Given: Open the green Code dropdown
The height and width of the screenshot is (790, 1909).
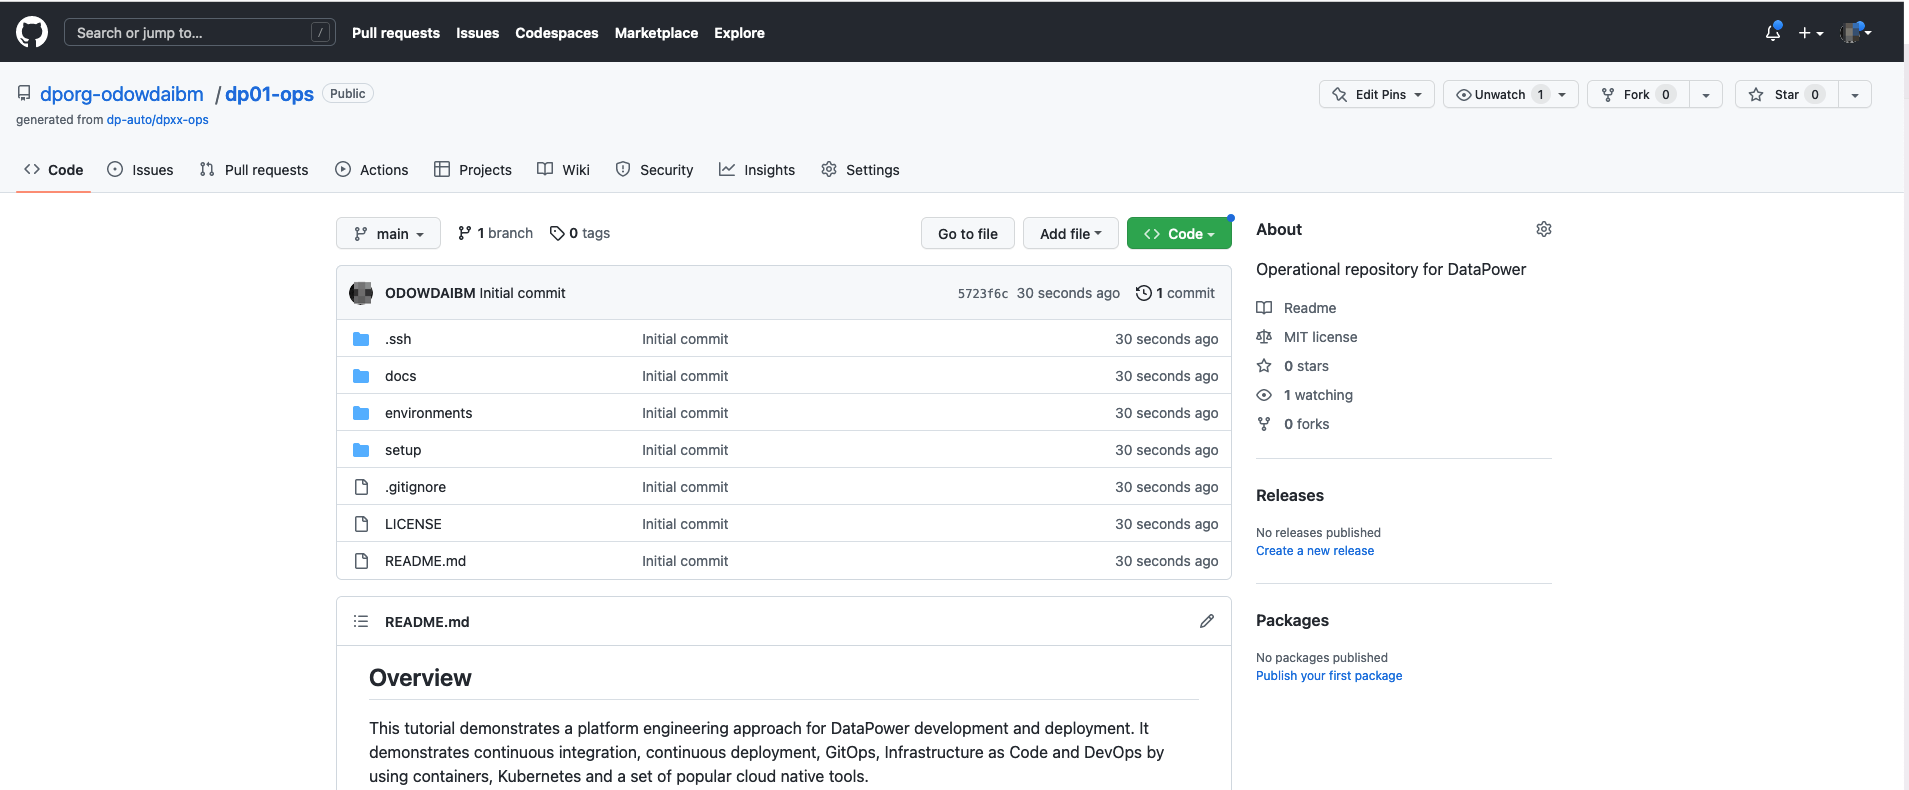Looking at the screenshot, I should click(x=1179, y=233).
